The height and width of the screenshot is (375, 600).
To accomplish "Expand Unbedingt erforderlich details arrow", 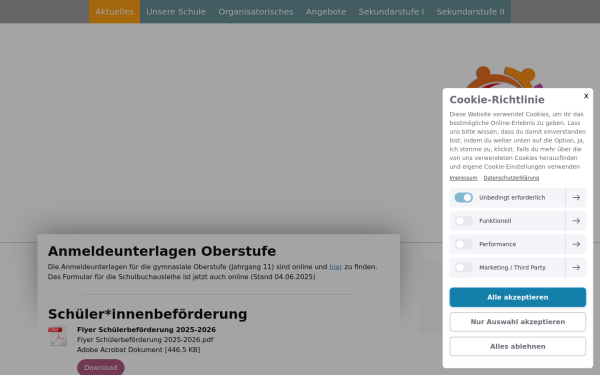I will [x=576, y=197].
